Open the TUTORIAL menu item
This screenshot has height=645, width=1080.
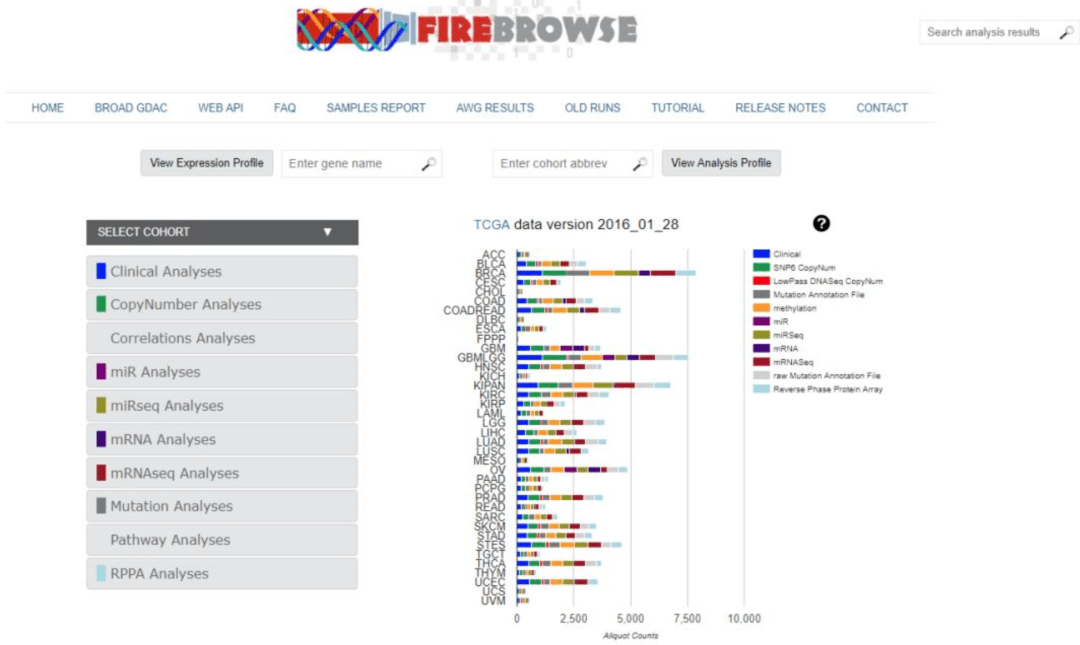678,108
